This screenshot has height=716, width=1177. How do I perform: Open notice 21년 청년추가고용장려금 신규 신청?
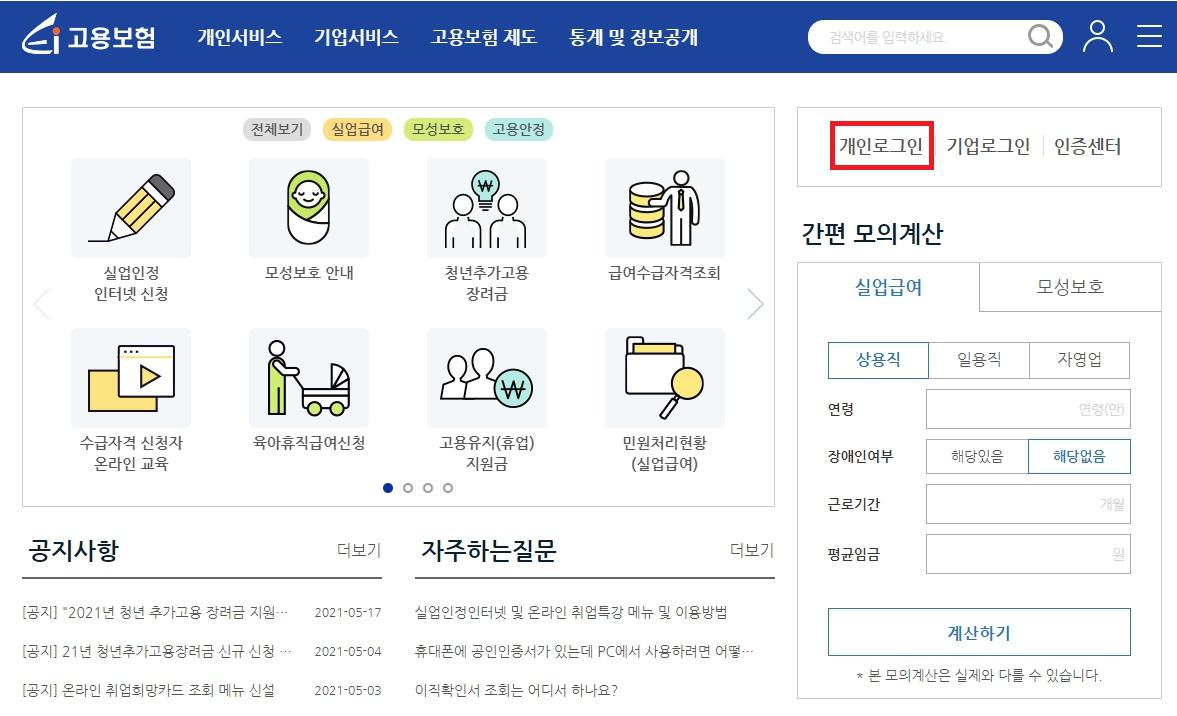point(157,651)
